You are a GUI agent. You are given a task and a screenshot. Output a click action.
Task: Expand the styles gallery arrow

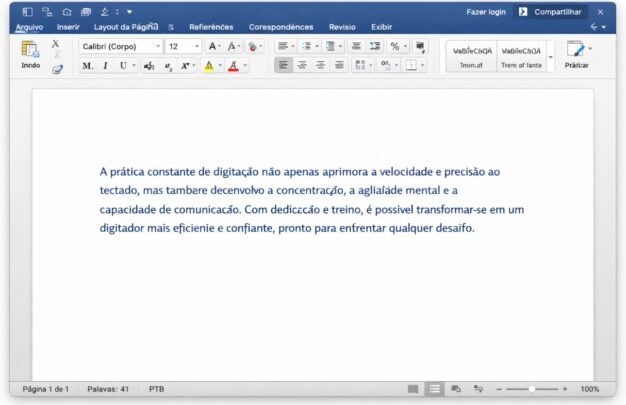(x=550, y=57)
